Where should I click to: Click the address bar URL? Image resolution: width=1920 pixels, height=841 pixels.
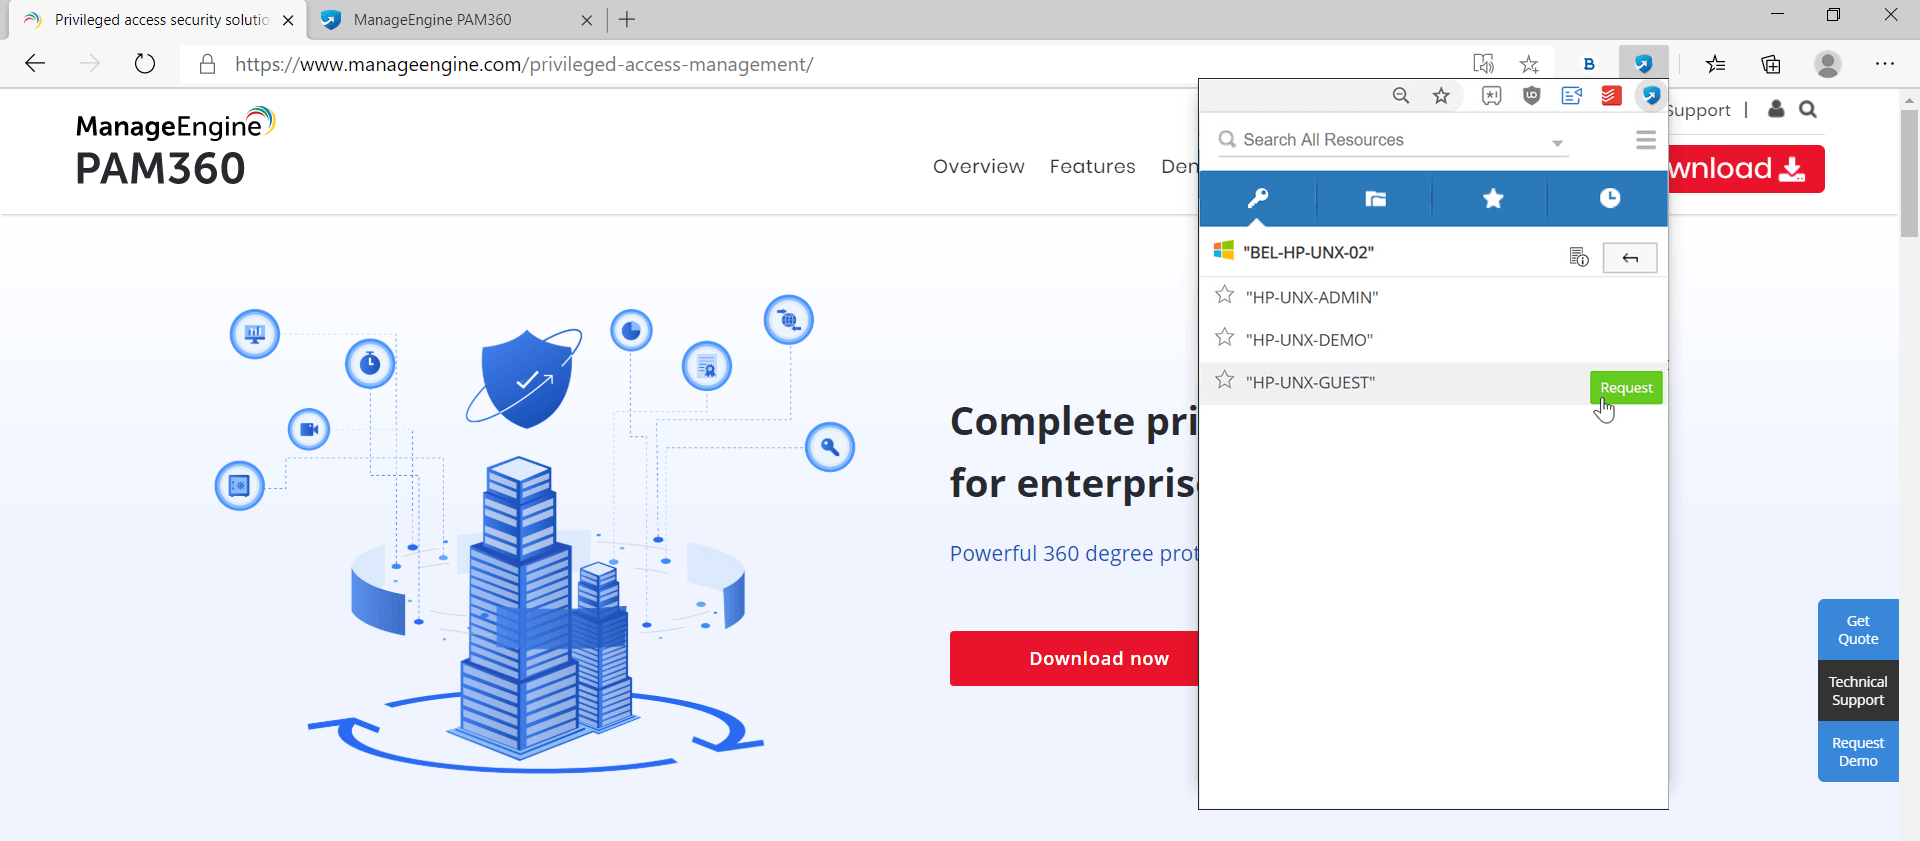pos(524,64)
